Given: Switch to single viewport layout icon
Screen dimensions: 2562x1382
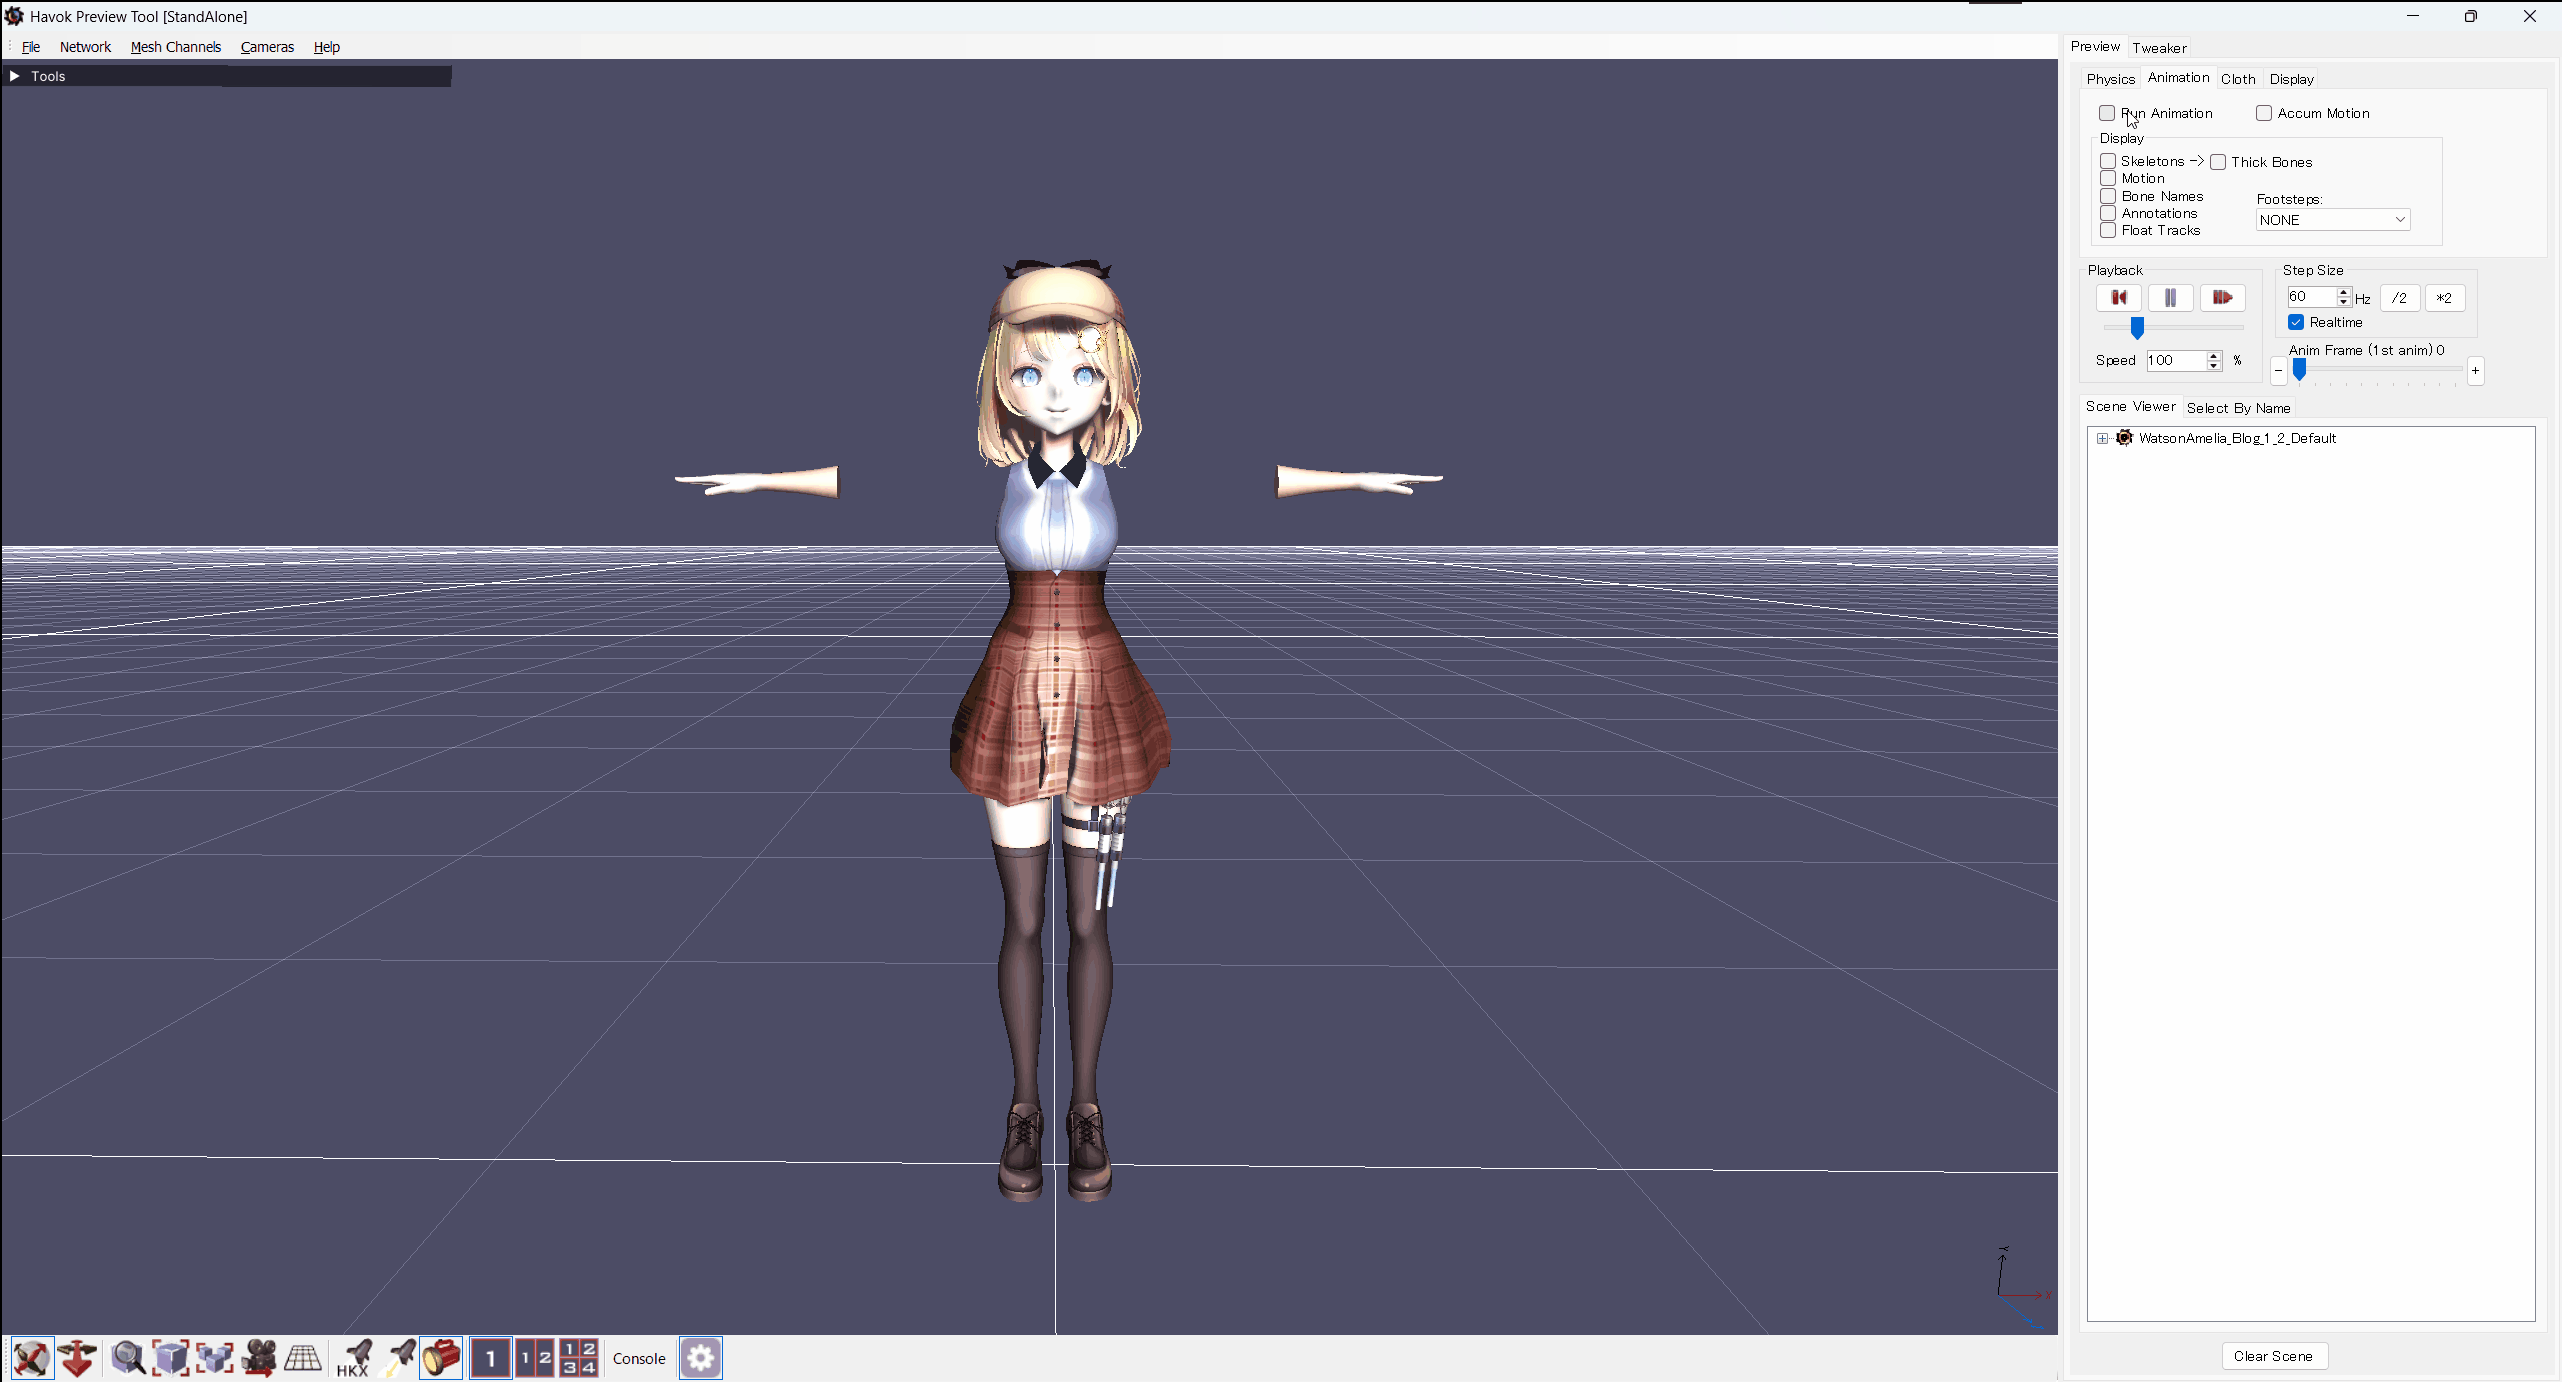Looking at the screenshot, I should click(491, 1358).
